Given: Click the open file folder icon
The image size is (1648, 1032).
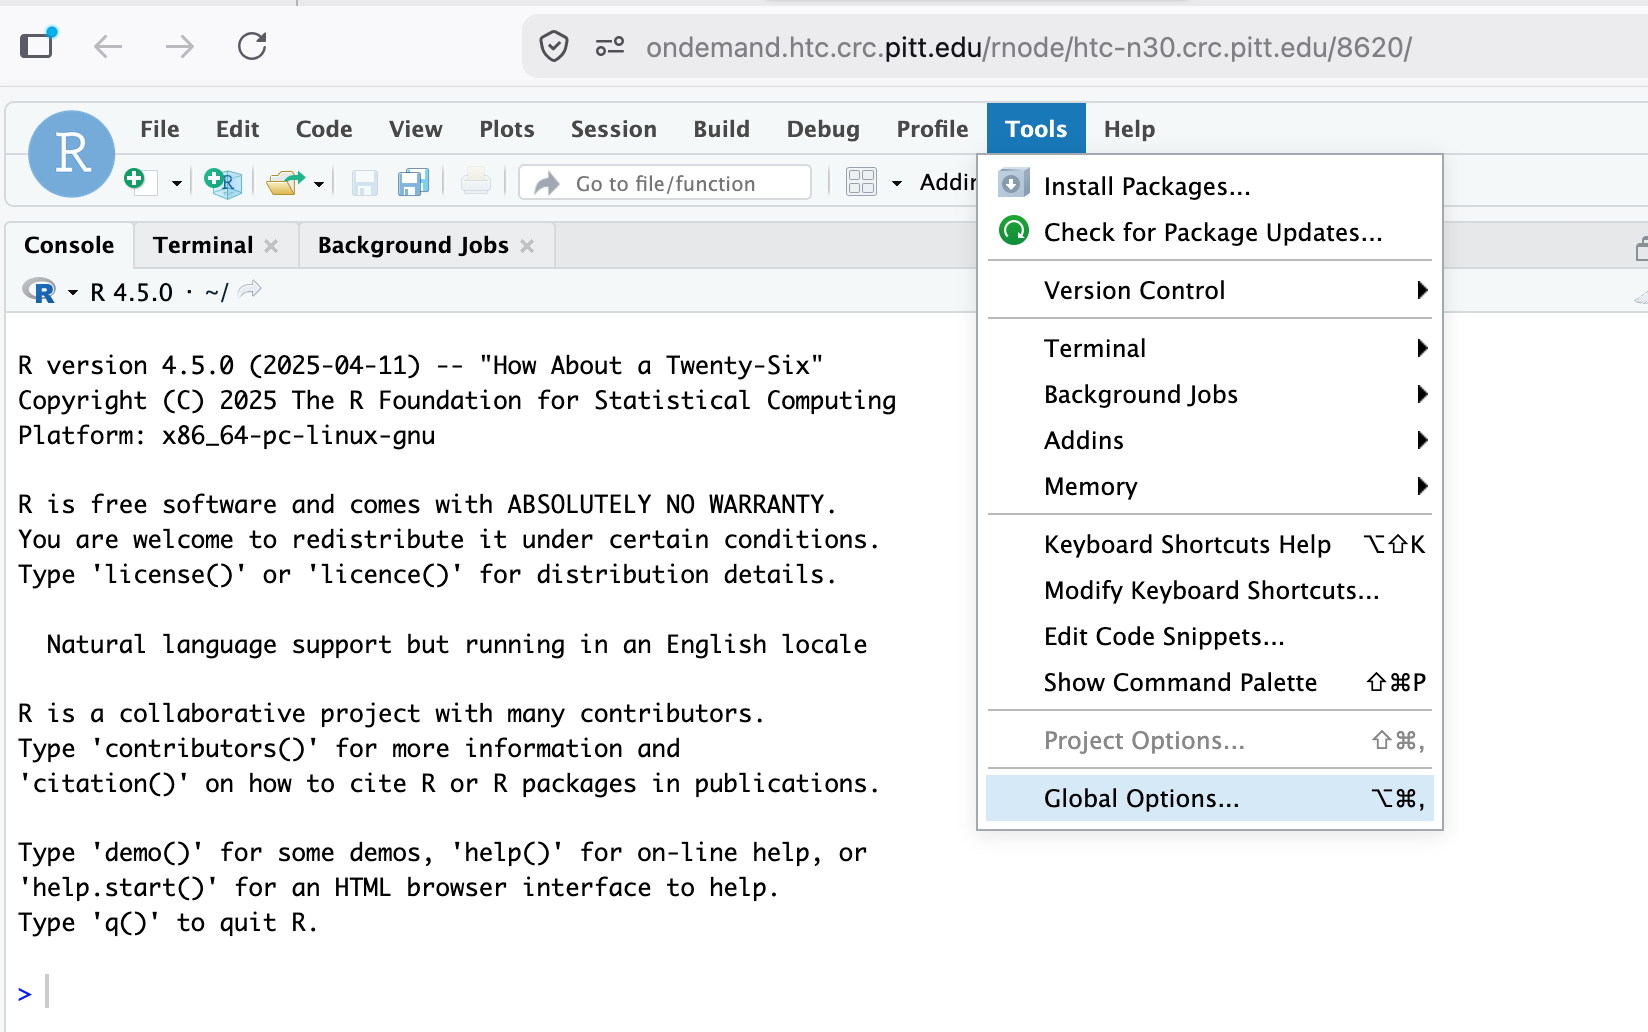Looking at the screenshot, I should [285, 183].
